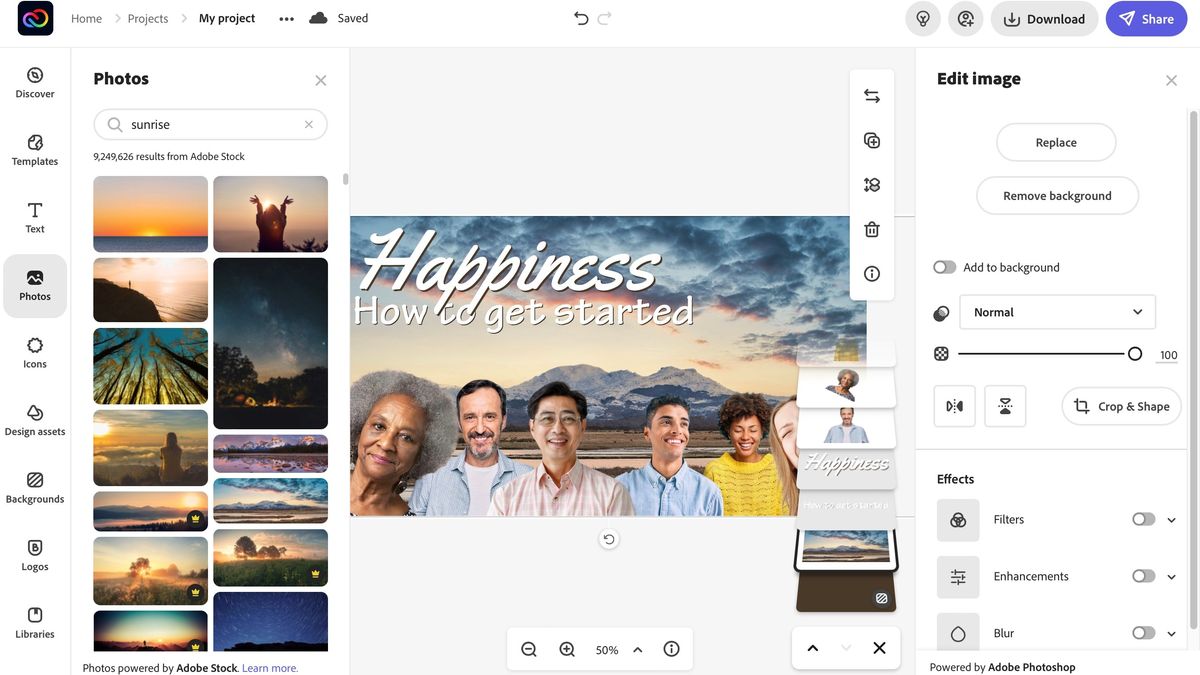The height and width of the screenshot is (675, 1200).
Task: Zoom in on the canvas
Action: 567,648
